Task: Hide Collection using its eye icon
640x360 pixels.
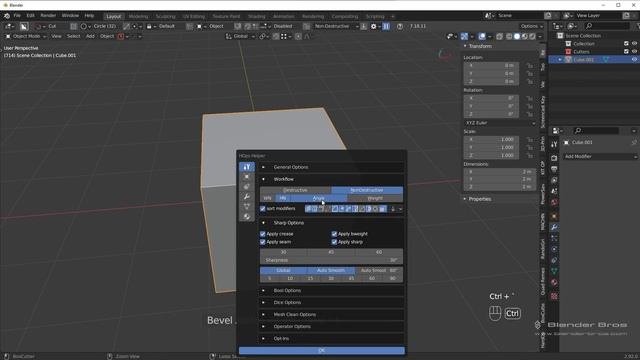Action: (634, 44)
